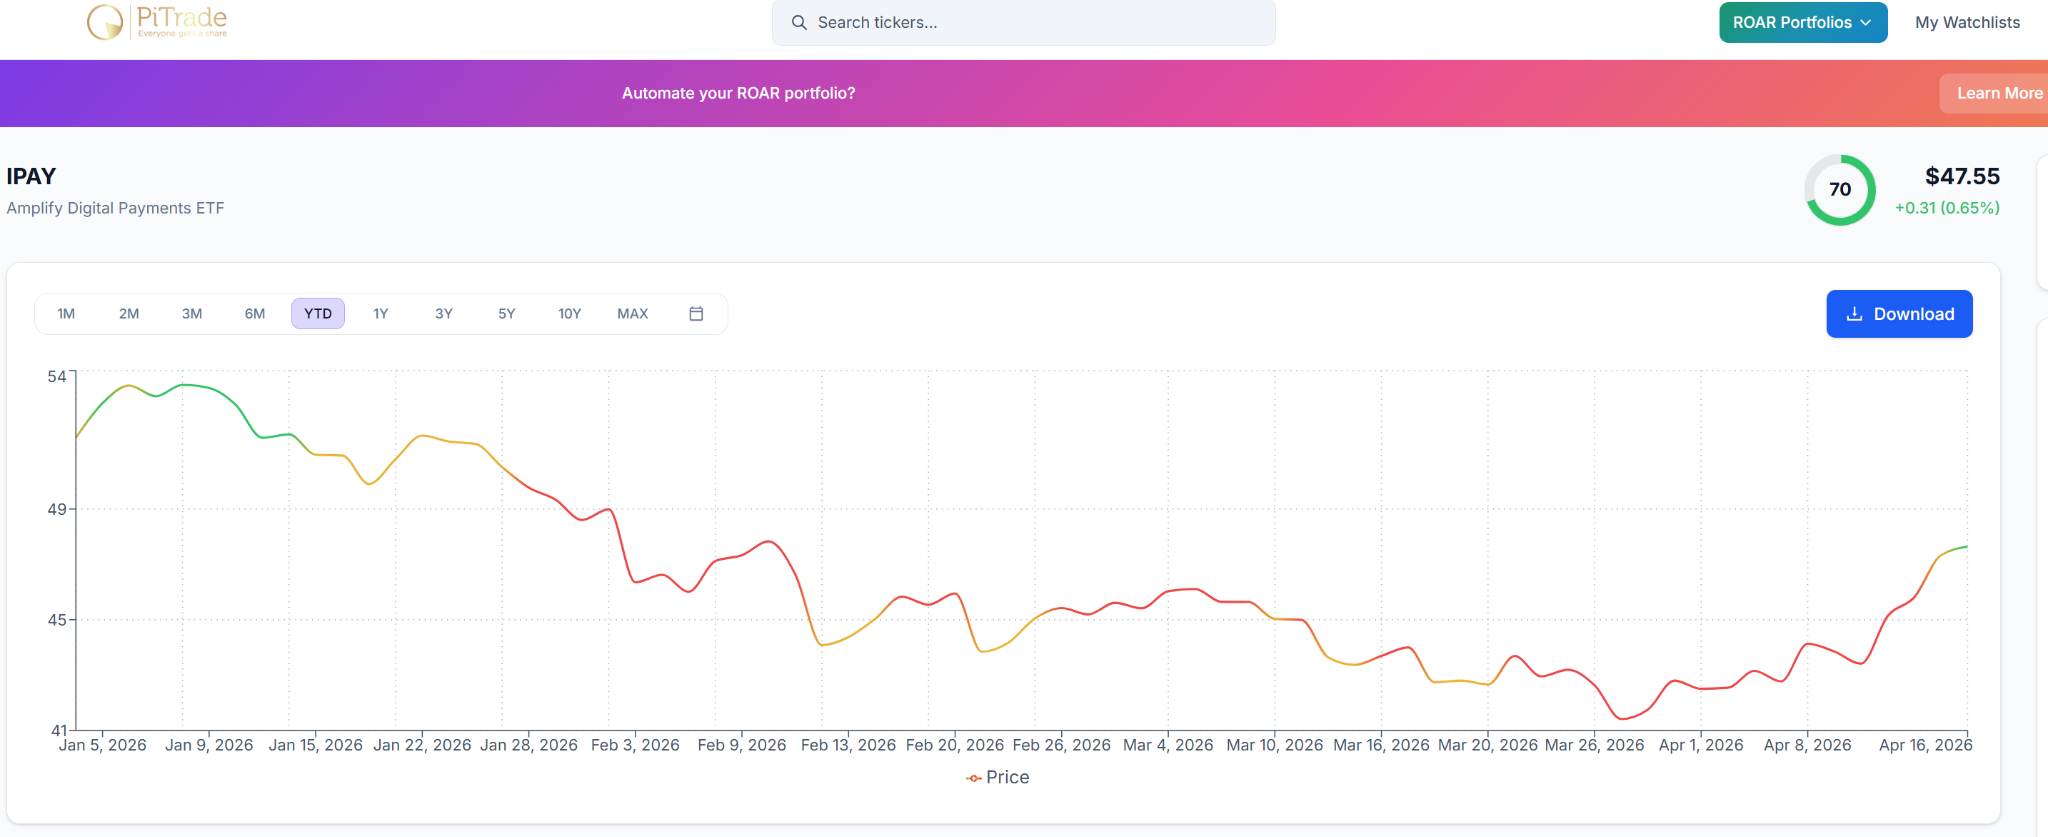The height and width of the screenshot is (837, 2048).
Task: Download the chart data
Action: pyautogui.click(x=1898, y=314)
